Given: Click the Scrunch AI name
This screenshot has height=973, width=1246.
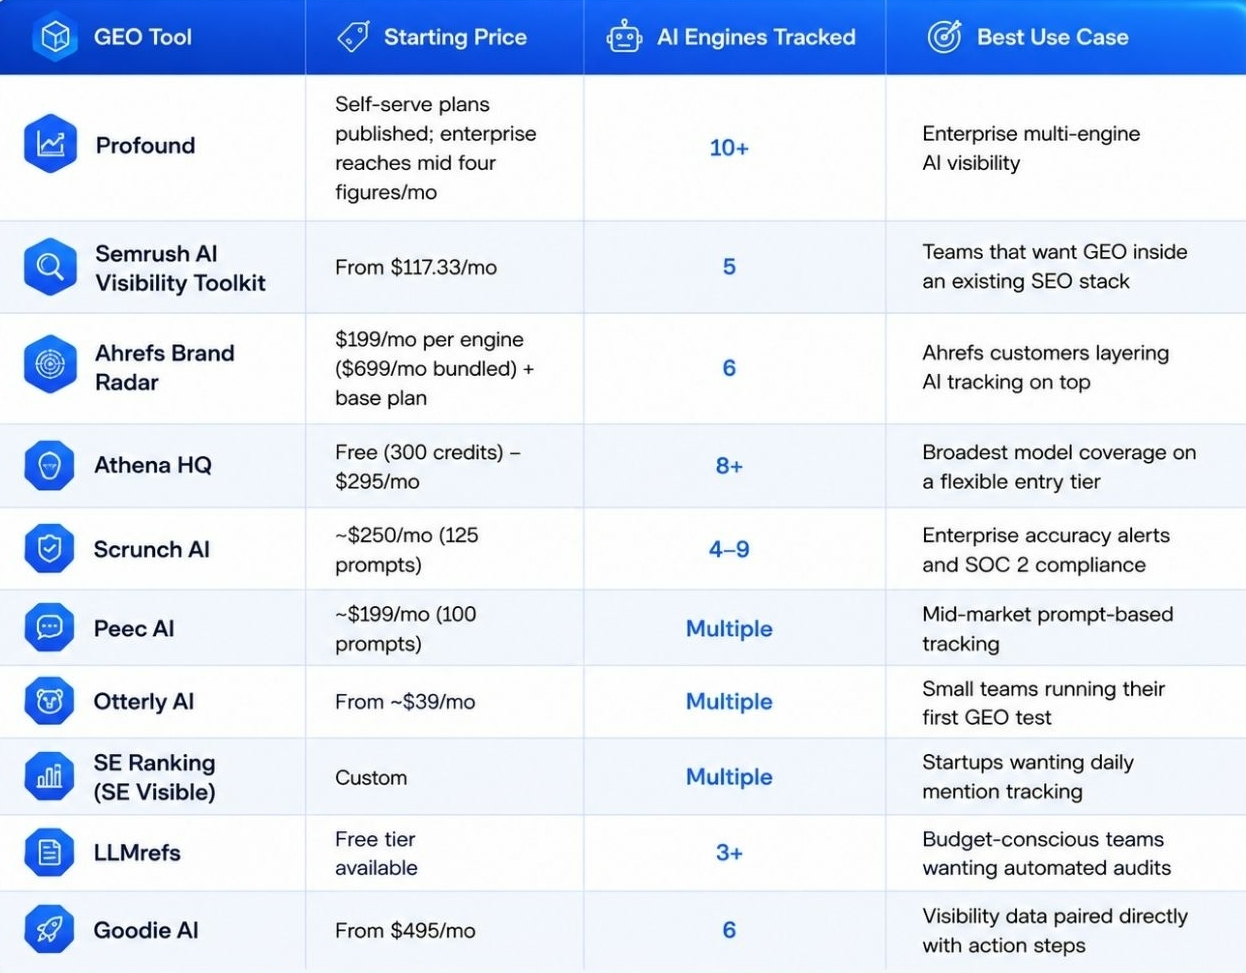Looking at the screenshot, I should pyautogui.click(x=151, y=549).
